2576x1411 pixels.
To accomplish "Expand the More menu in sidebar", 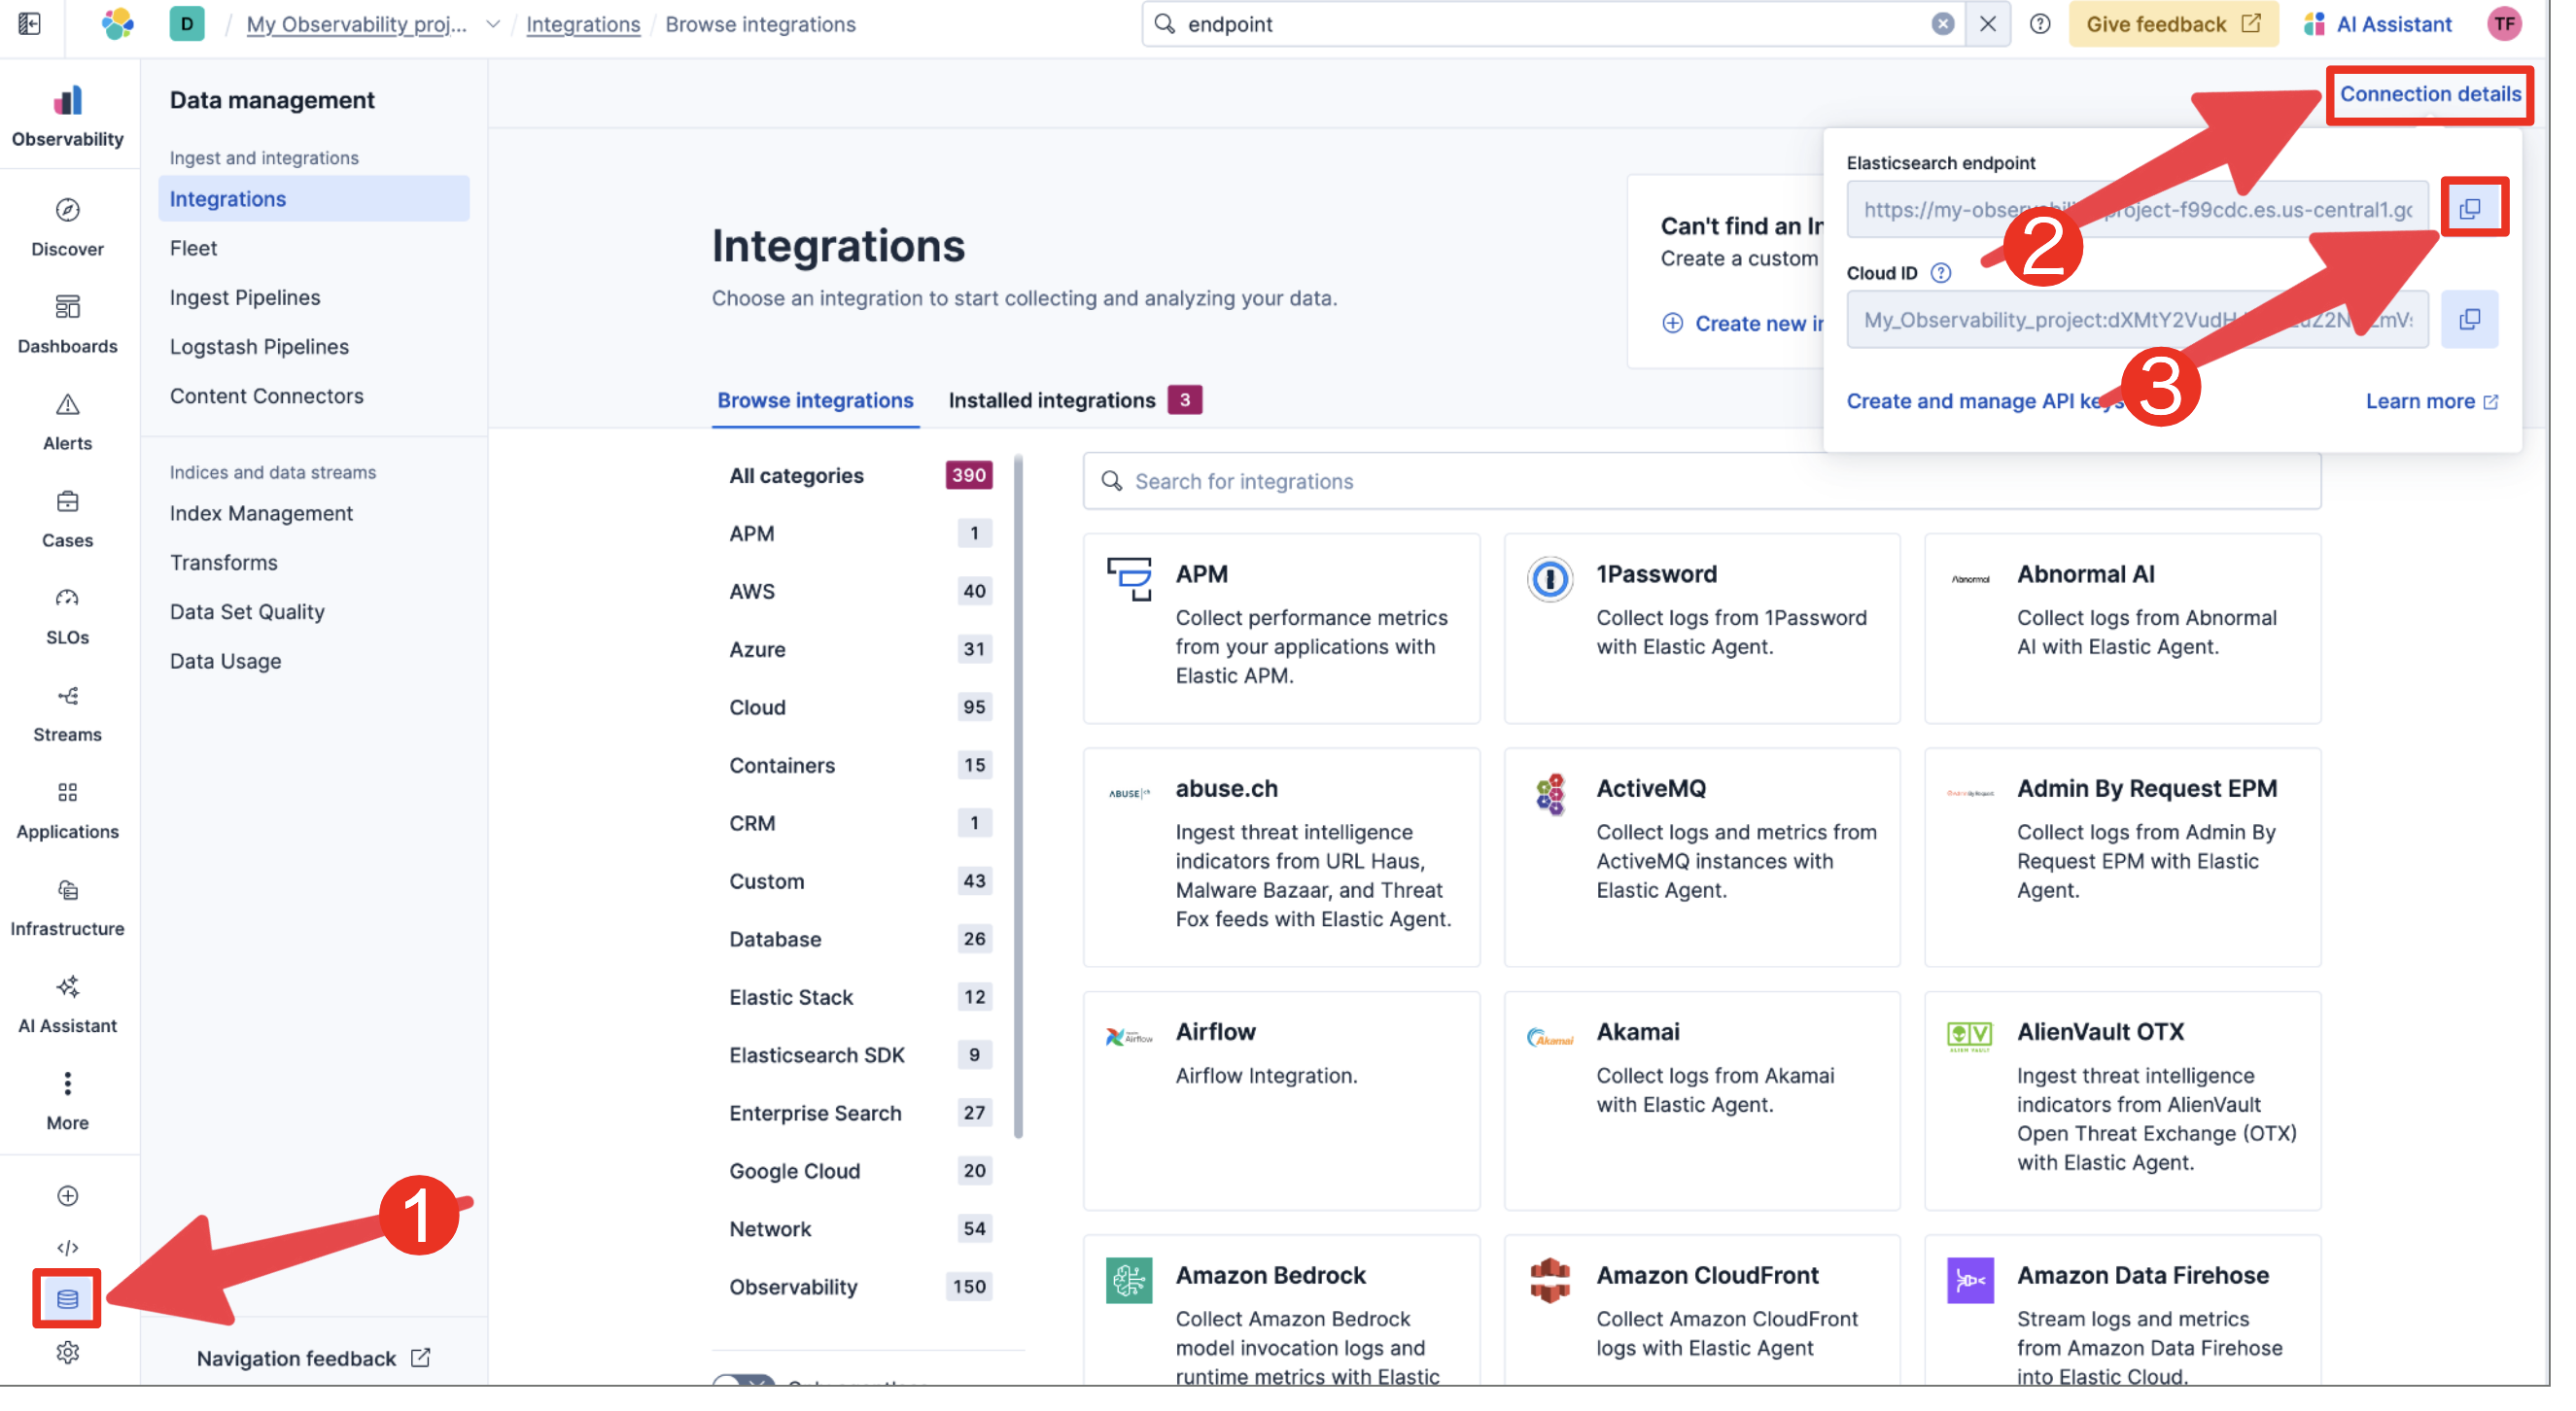I will coord(67,1098).
